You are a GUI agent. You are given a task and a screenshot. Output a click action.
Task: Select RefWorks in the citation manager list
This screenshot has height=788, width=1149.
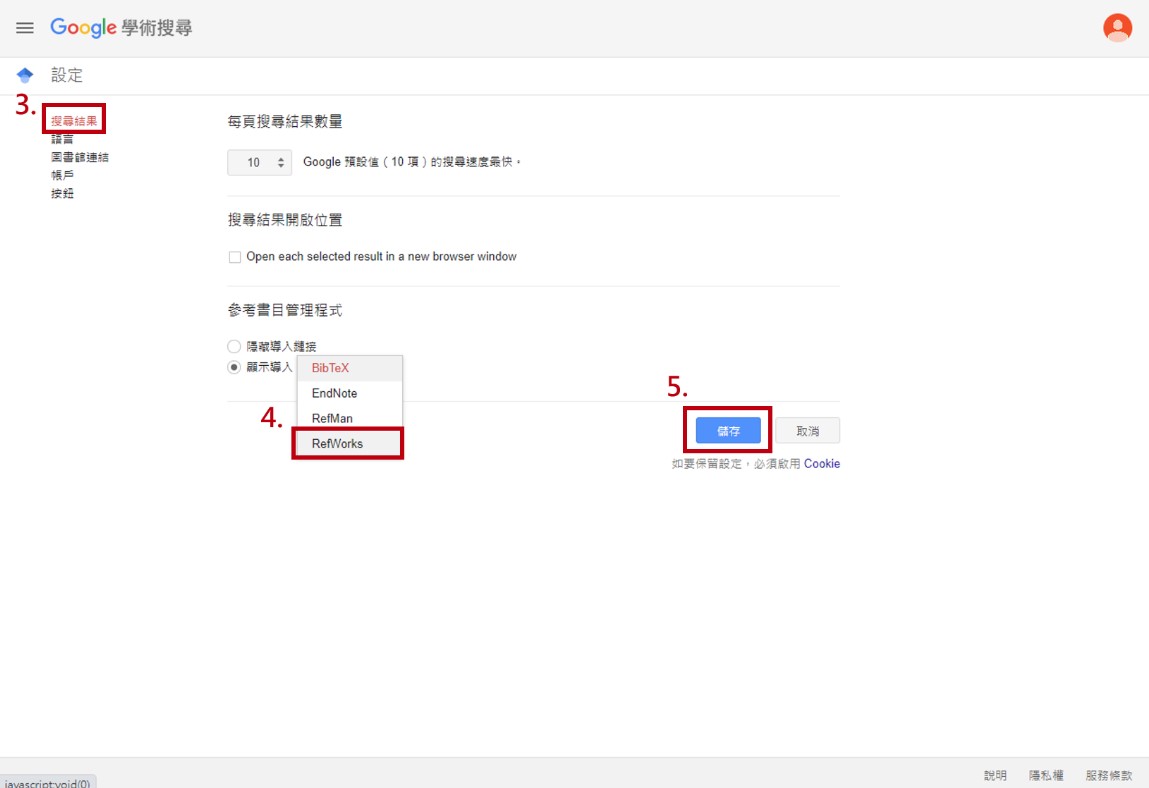(x=337, y=443)
